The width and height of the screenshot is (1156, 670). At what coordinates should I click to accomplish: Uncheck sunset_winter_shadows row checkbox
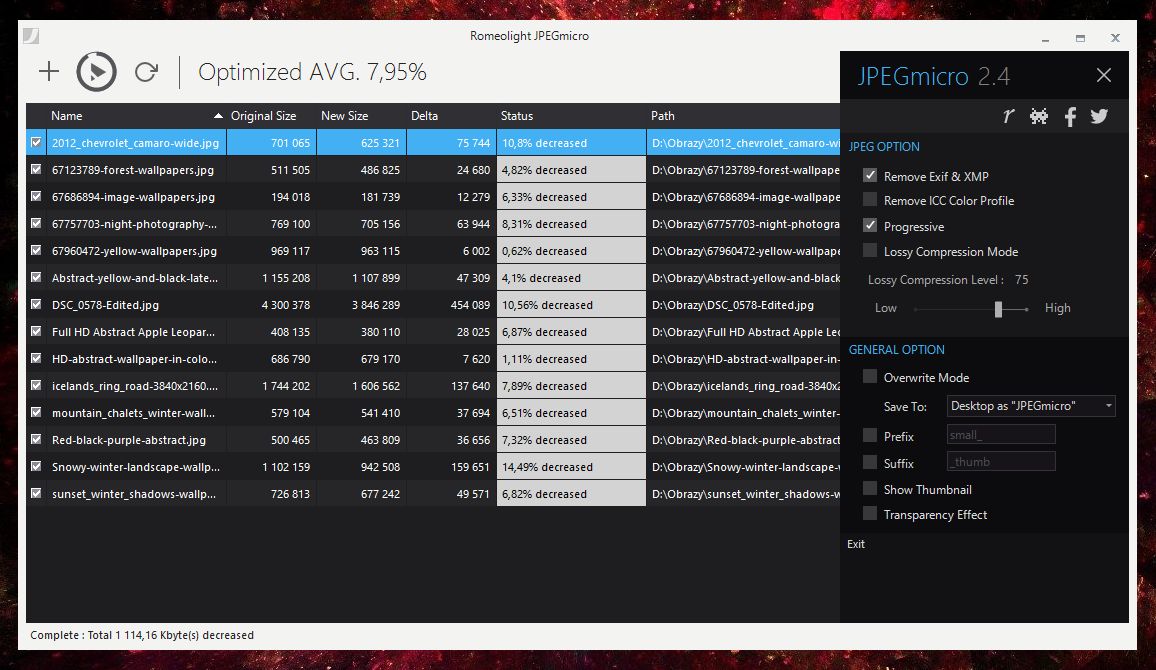click(x=35, y=493)
